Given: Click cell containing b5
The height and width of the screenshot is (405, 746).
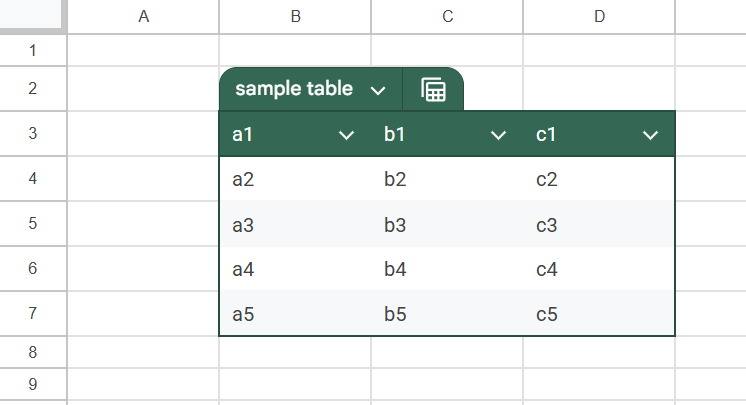Looking at the screenshot, I should (x=447, y=314).
